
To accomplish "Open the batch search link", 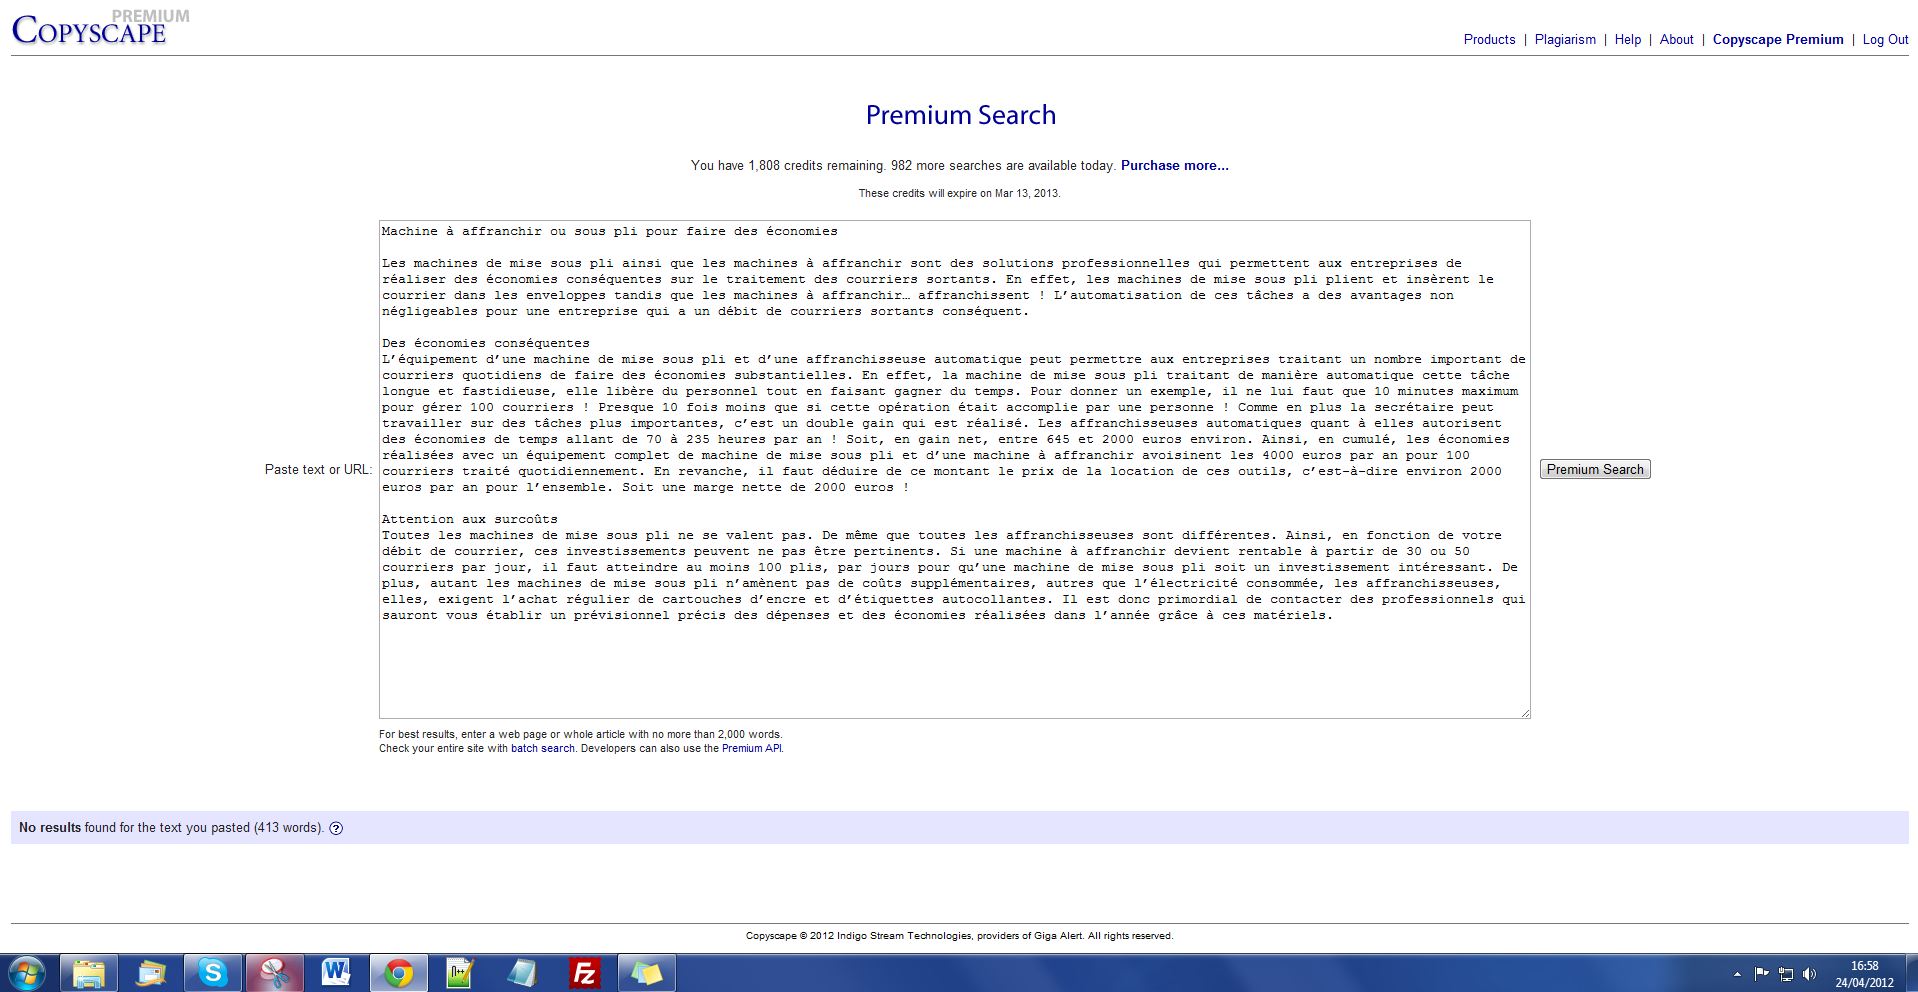I will click(542, 748).
